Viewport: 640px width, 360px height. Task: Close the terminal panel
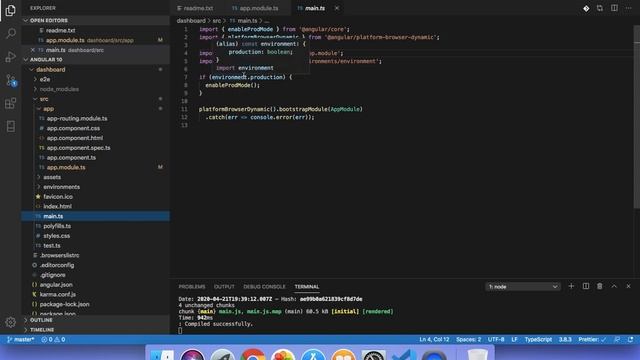629,287
